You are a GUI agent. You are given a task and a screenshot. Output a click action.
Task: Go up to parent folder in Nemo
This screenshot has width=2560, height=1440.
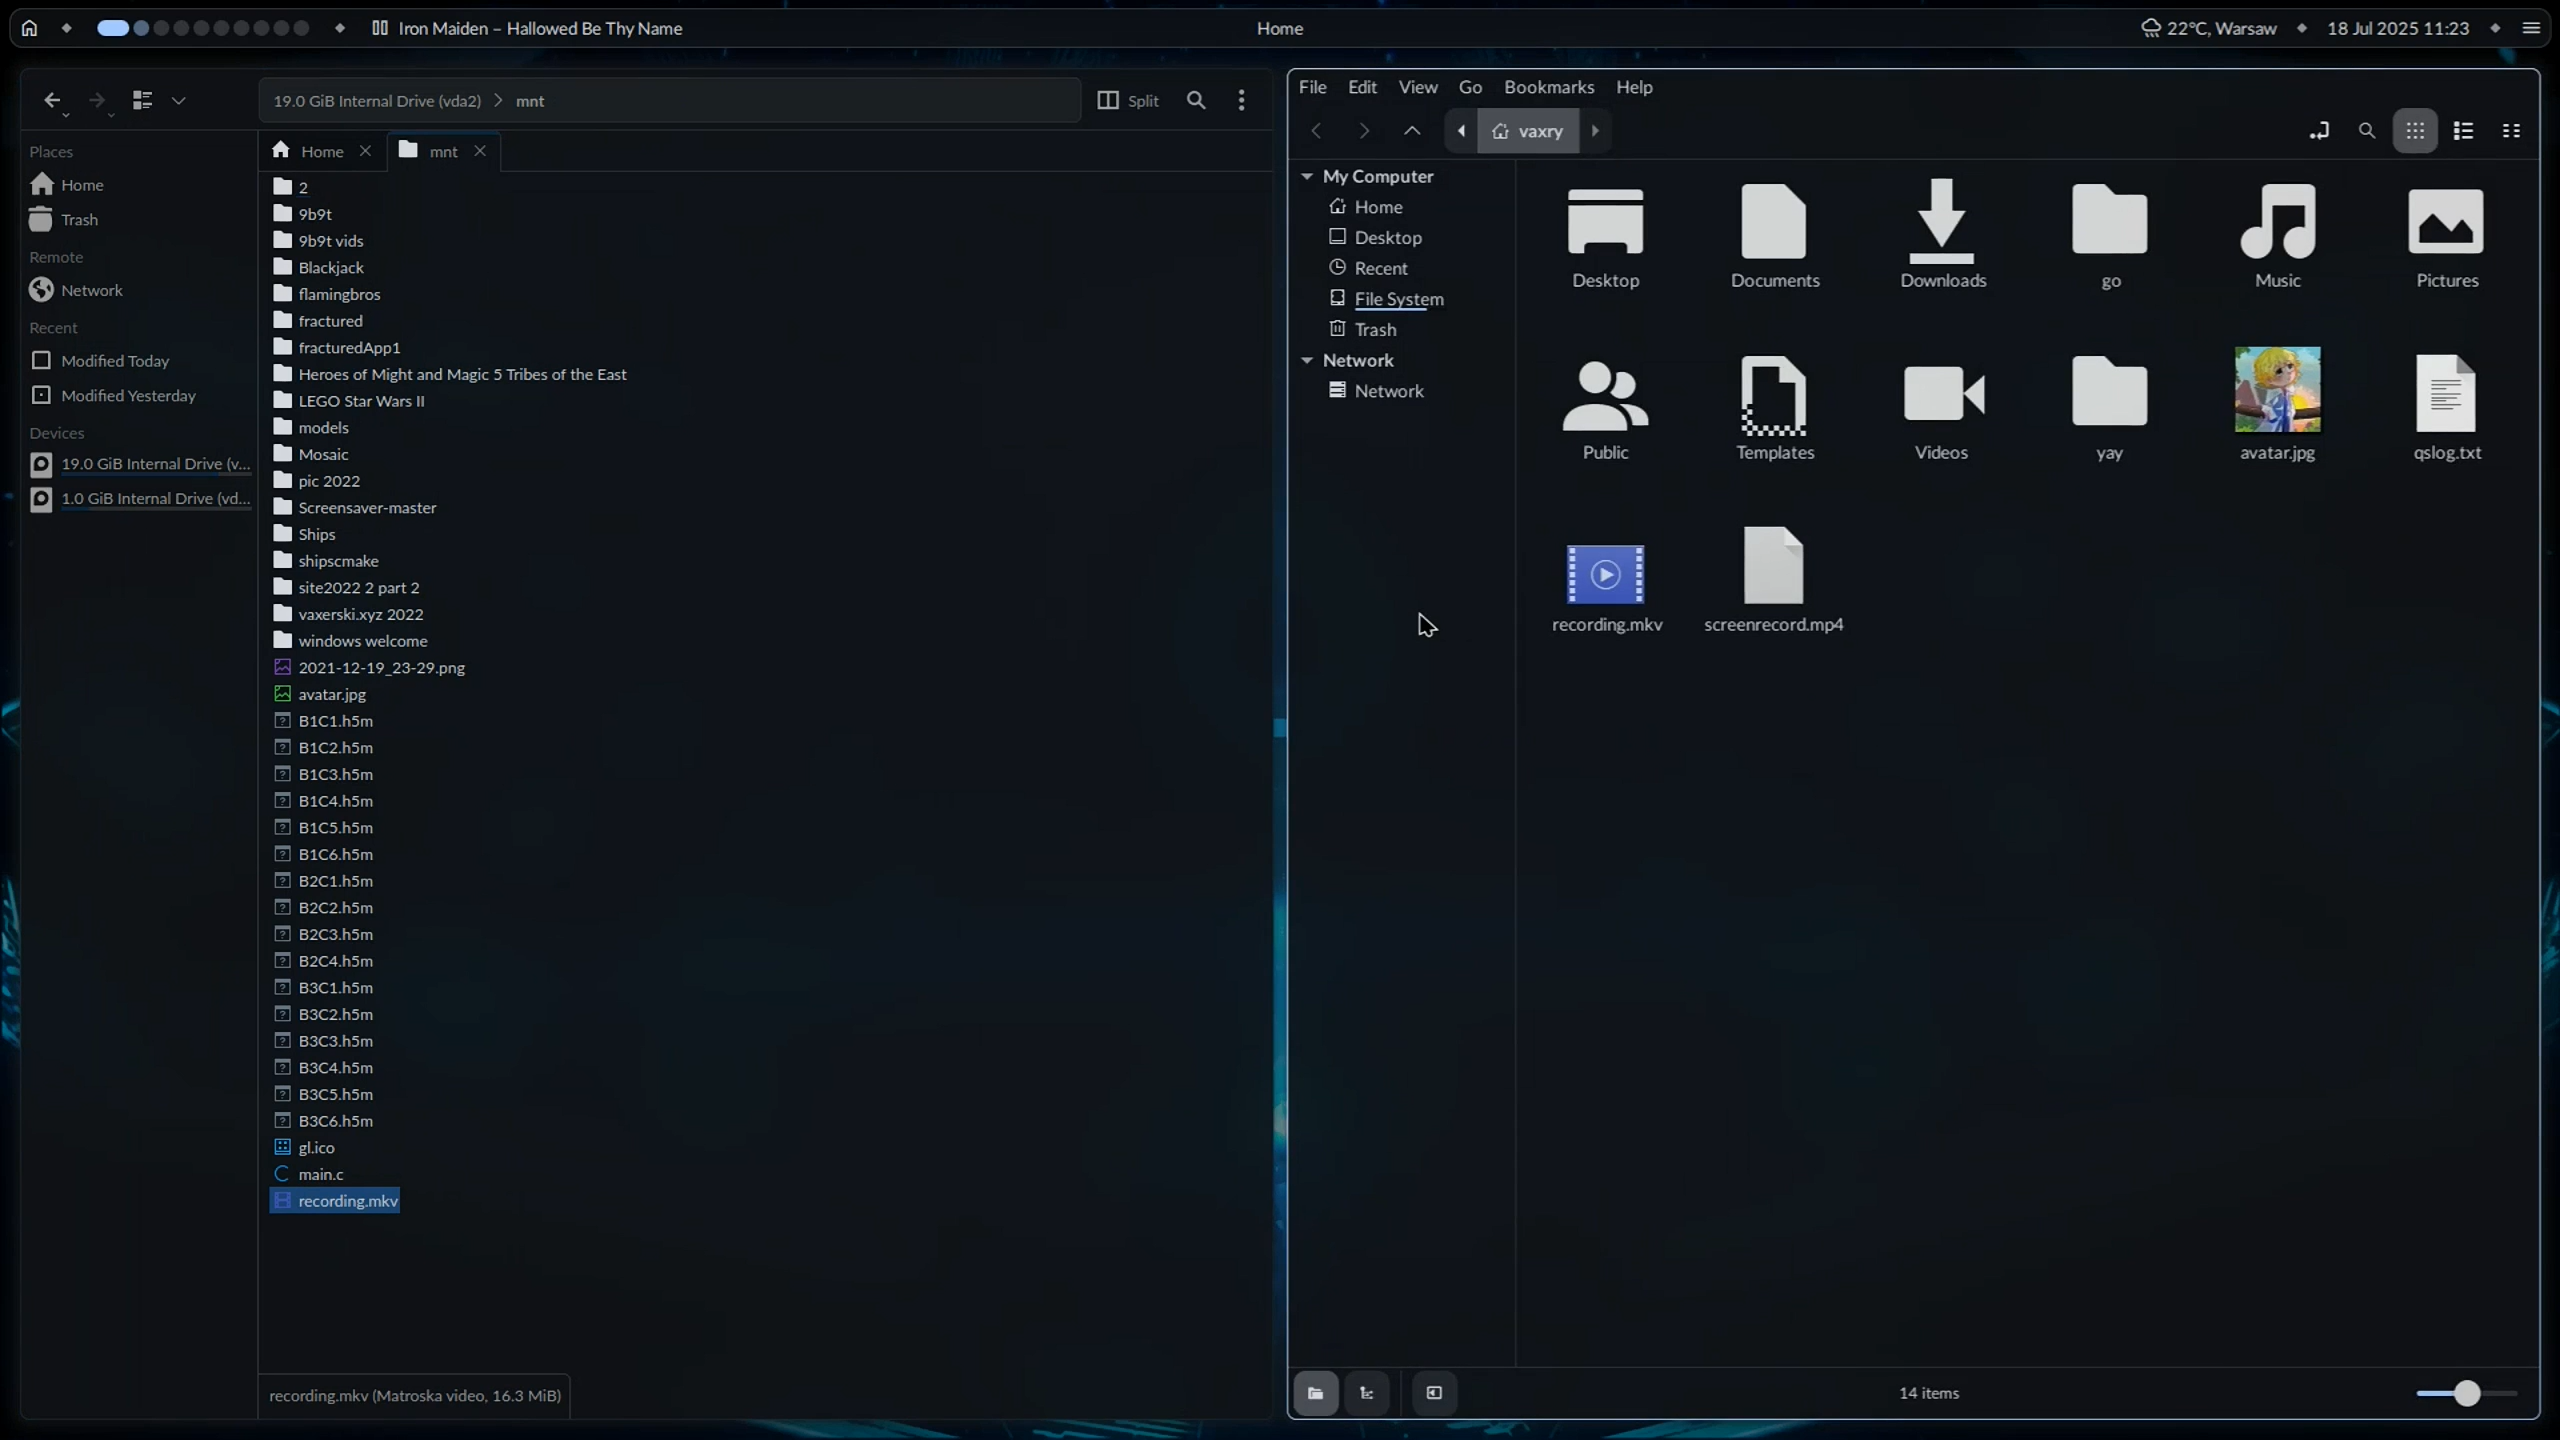tap(1412, 131)
